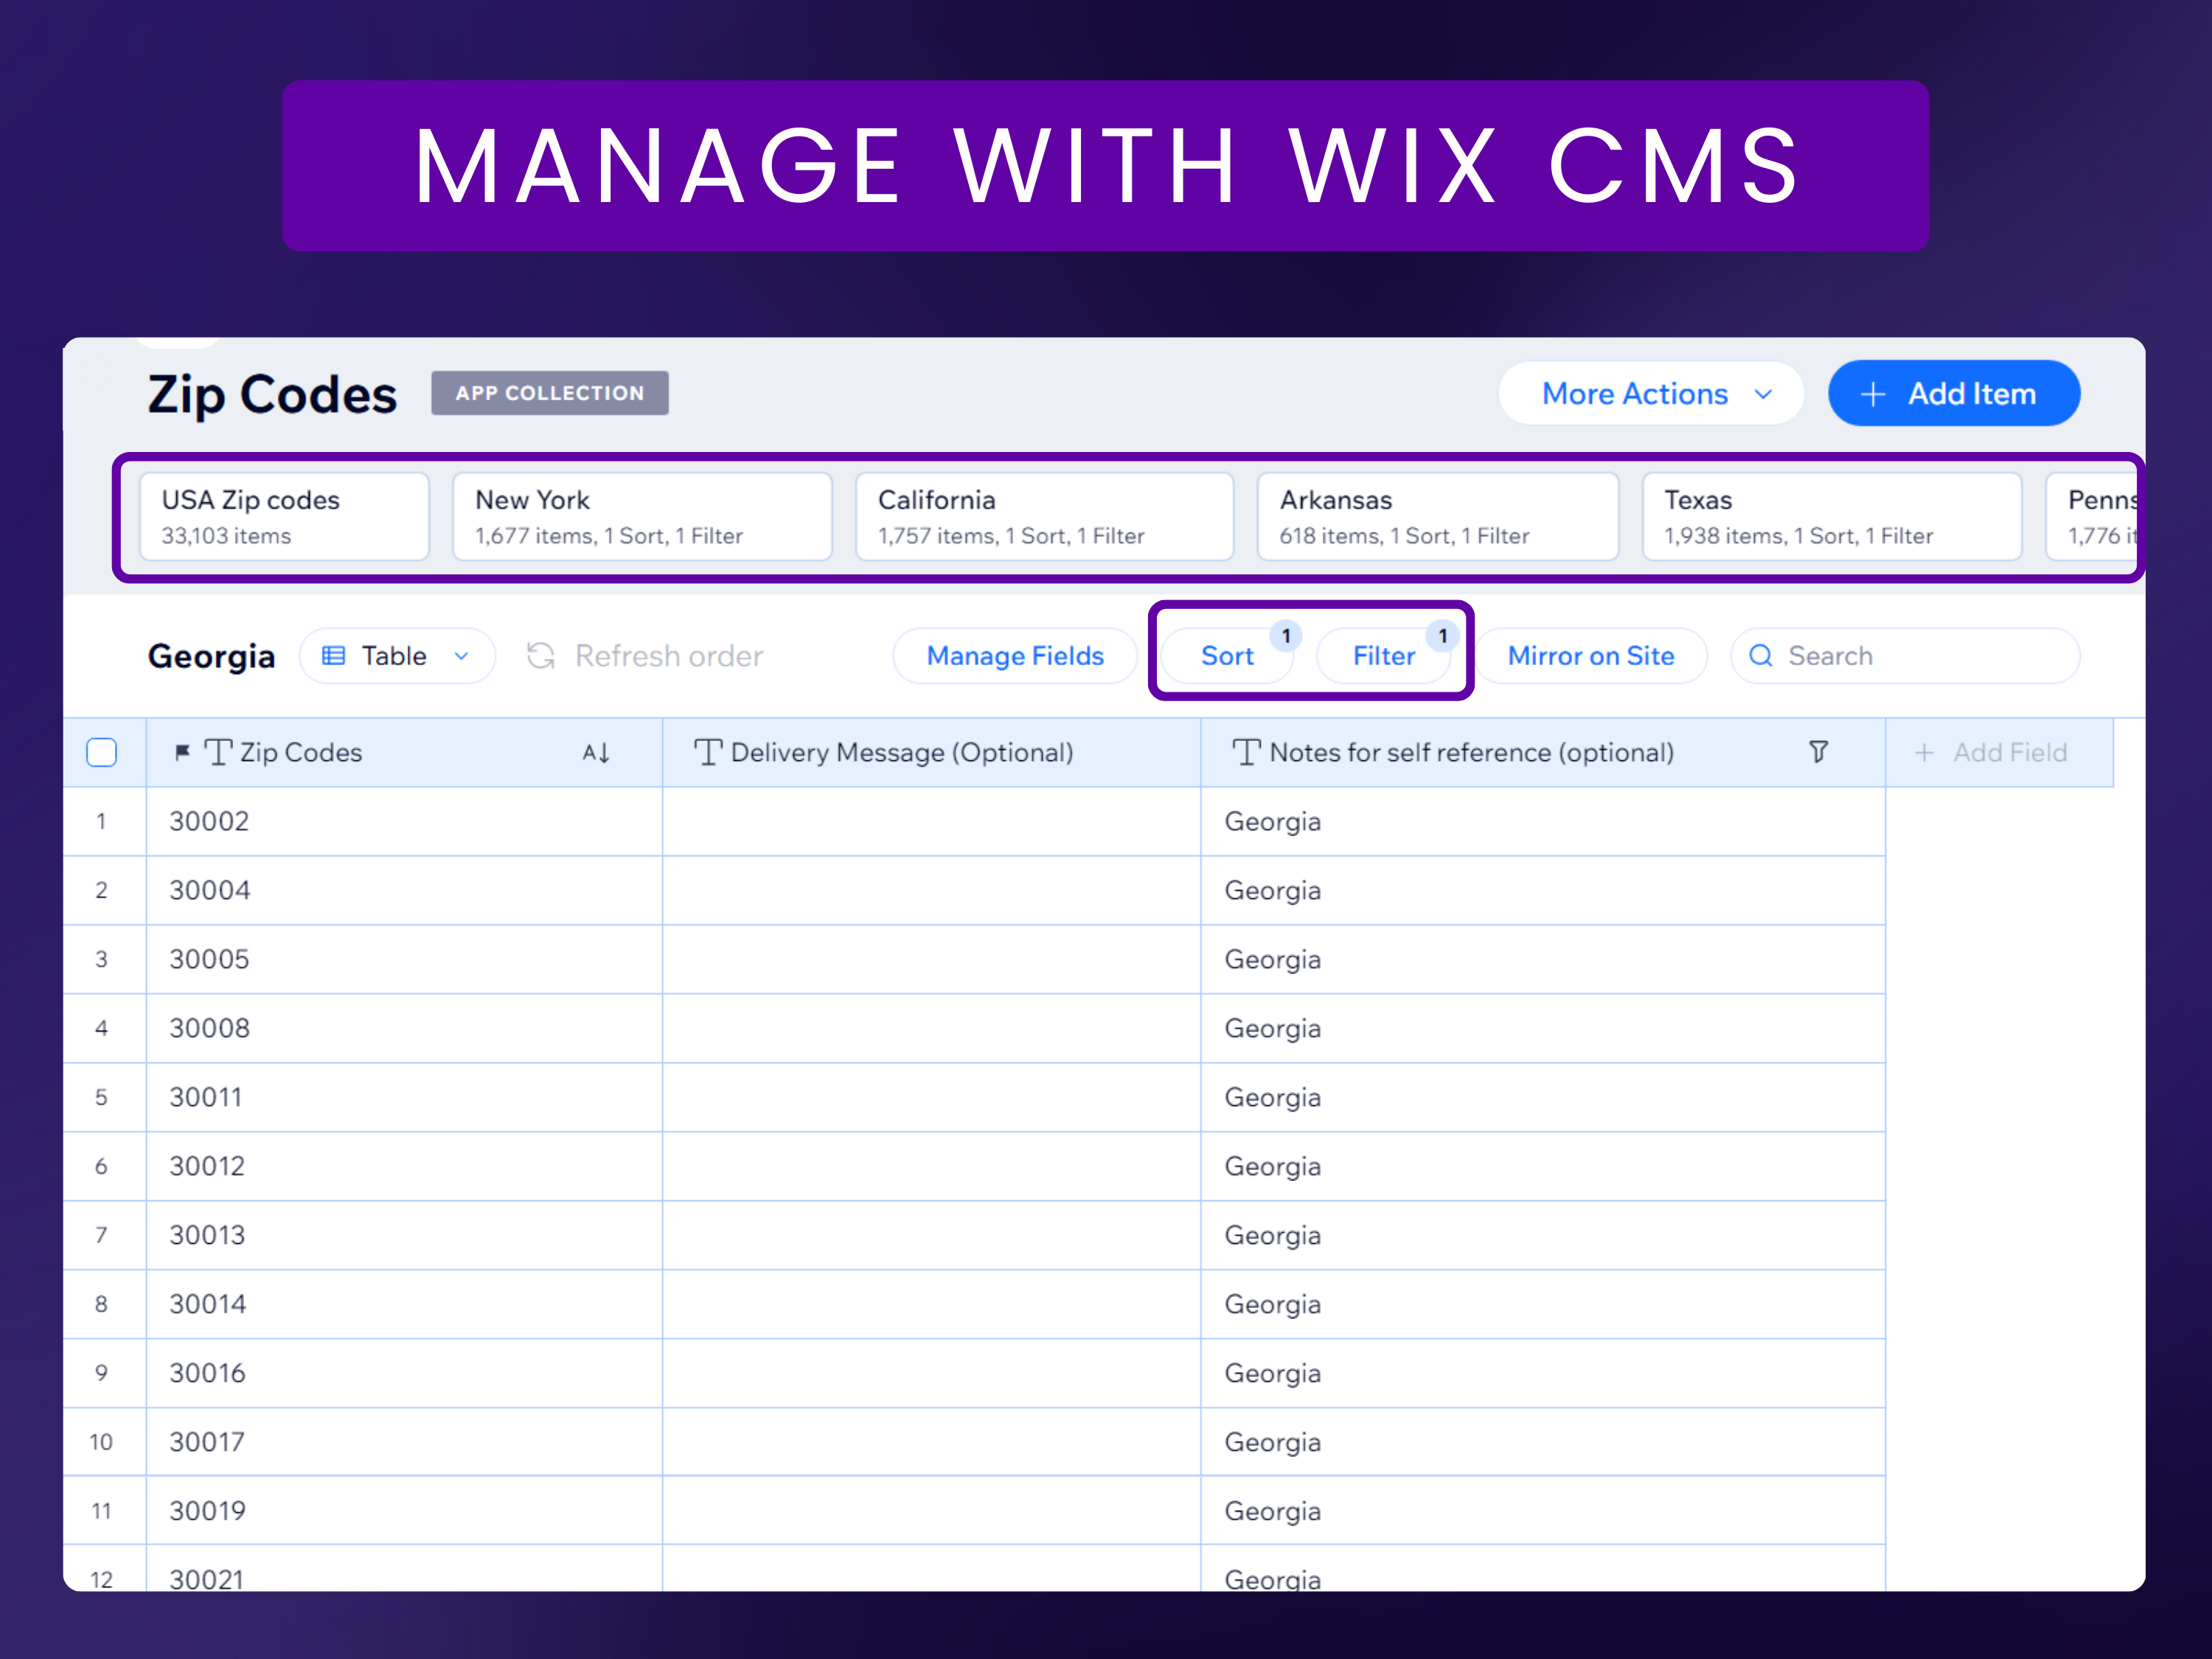
Task: Click the plus icon in Add Item button
Action: click(1872, 394)
